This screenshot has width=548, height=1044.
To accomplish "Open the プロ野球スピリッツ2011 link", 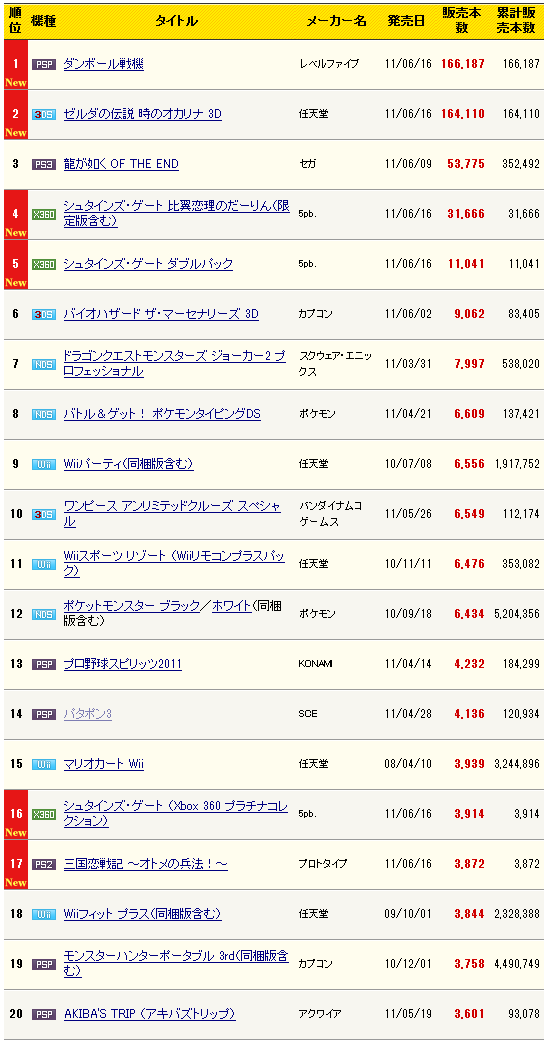I will [123, 664].
